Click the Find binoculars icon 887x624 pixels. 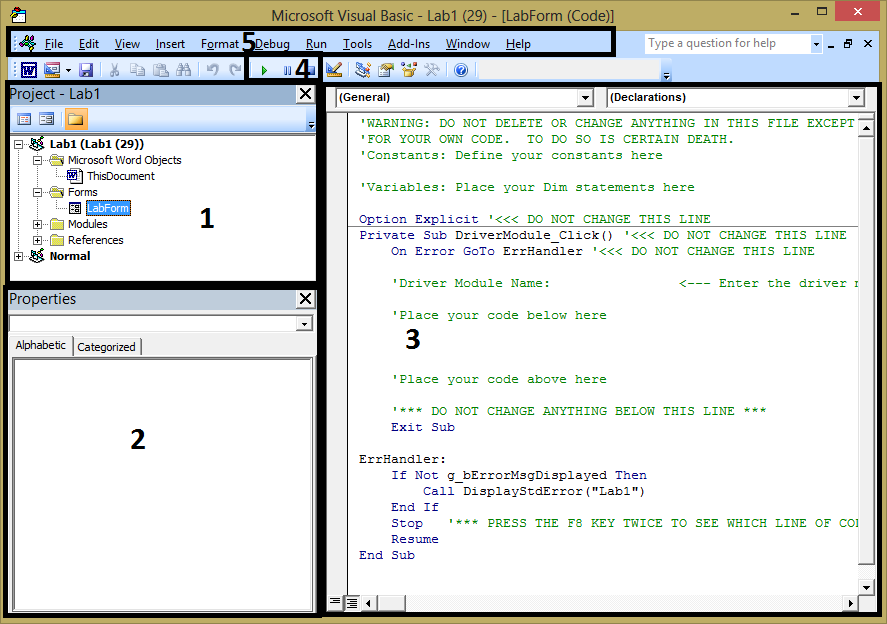183,70
